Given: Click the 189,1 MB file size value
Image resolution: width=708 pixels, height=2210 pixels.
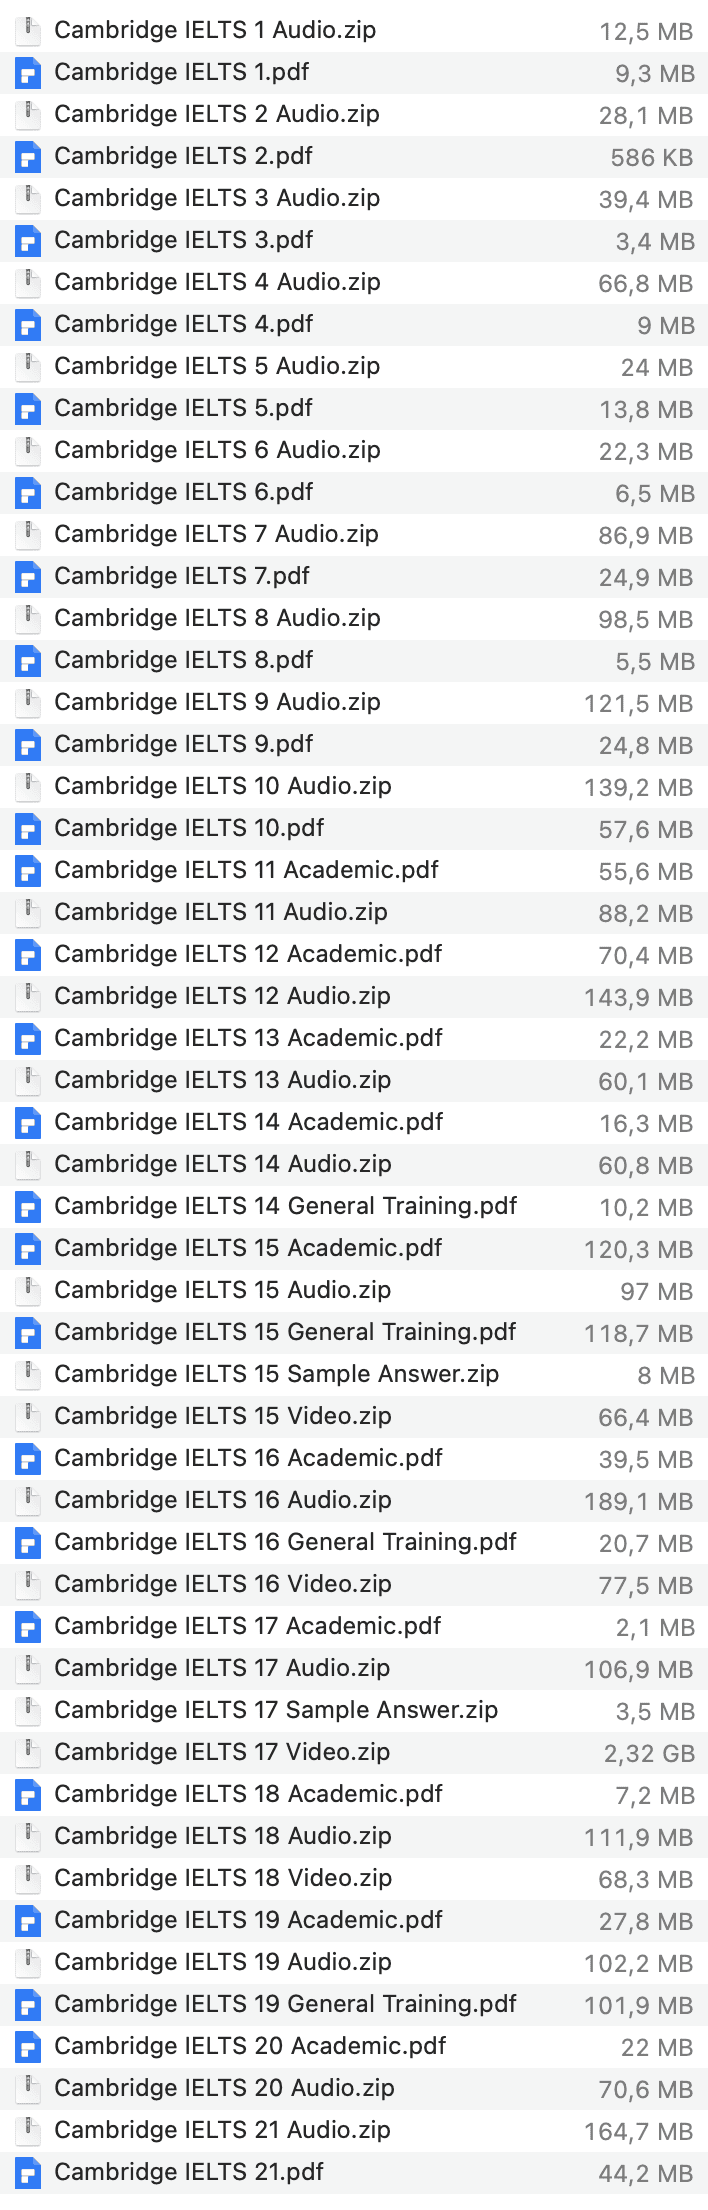Looking at the screenshot, I should tap(639, 1501).
